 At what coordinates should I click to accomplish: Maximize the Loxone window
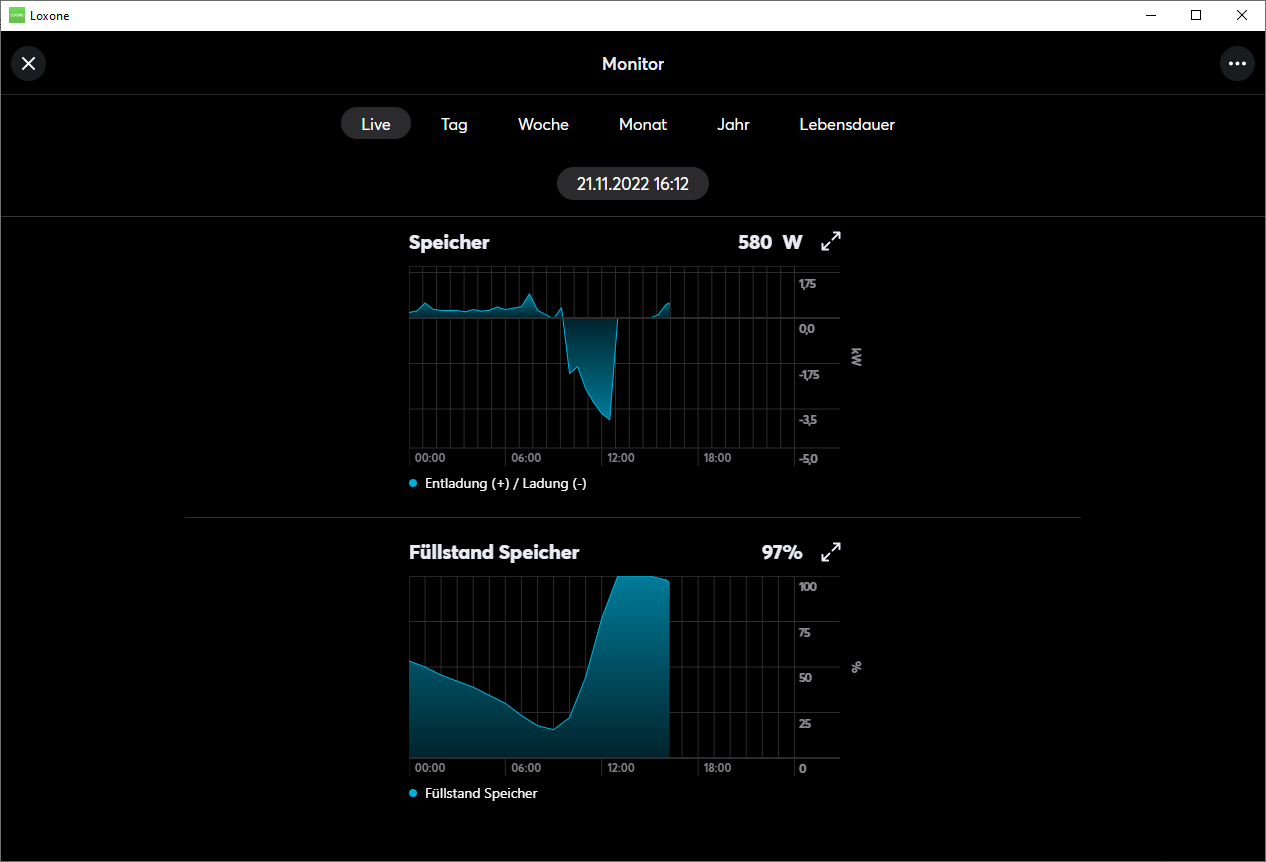[x=1196, y=15]
